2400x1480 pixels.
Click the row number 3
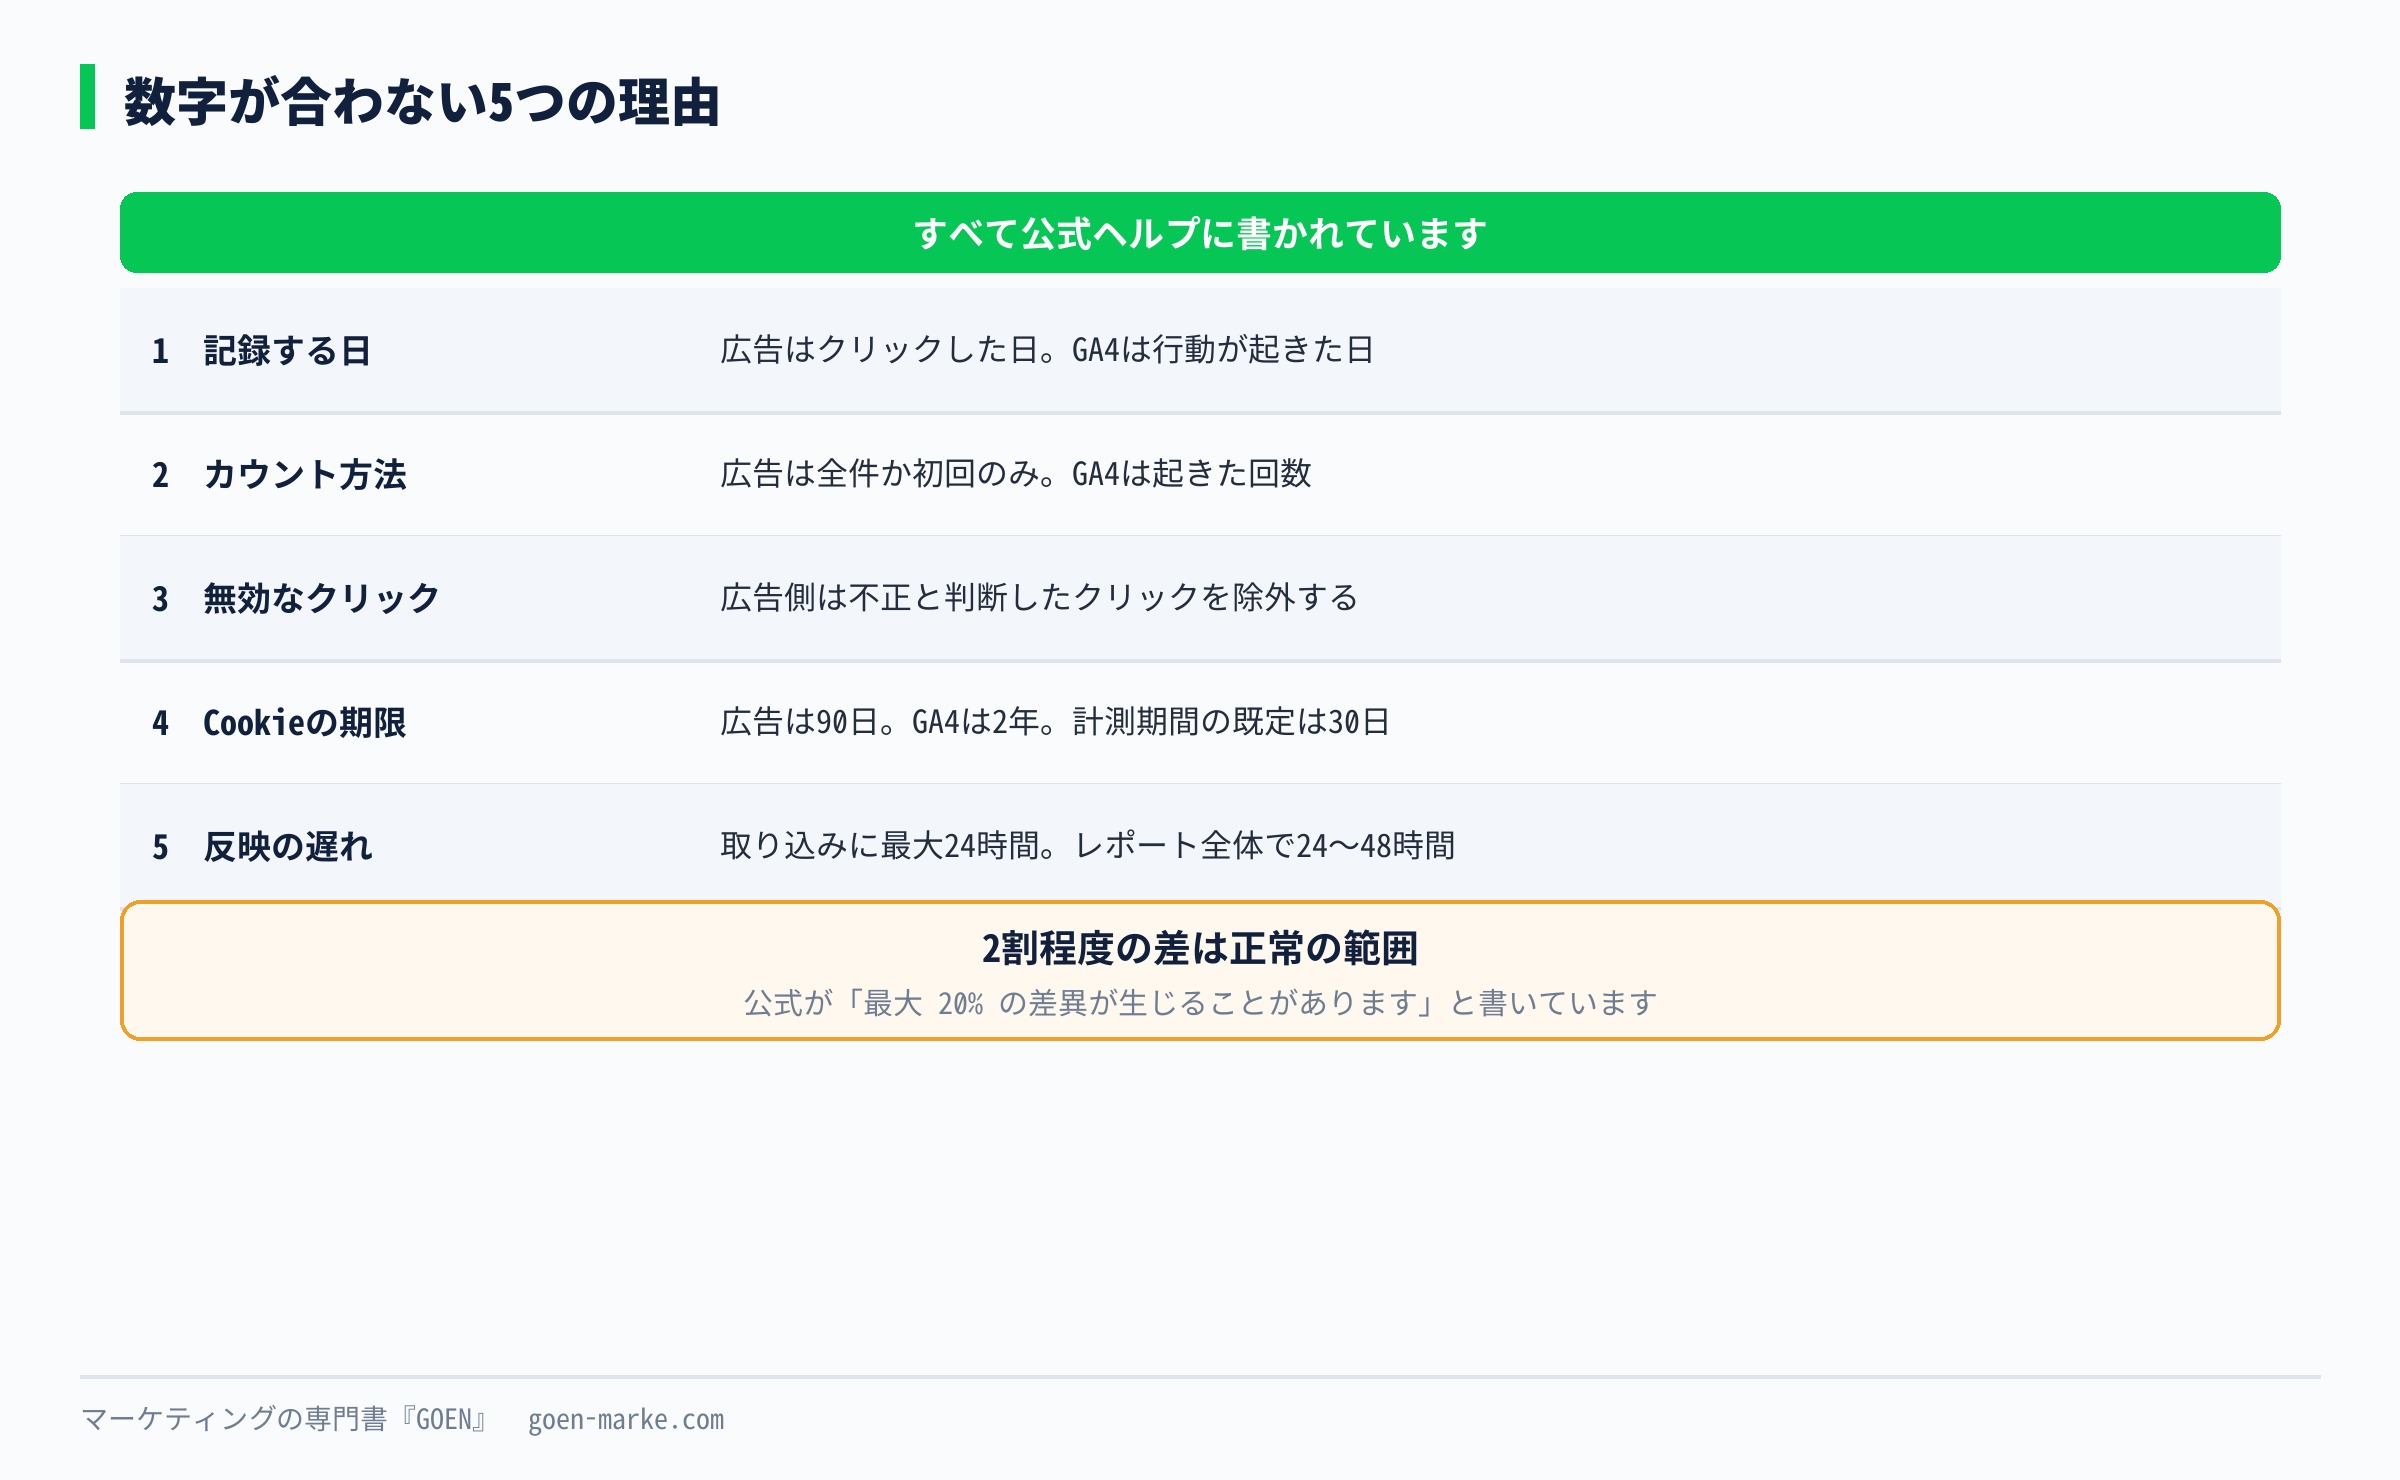point(160,599)
